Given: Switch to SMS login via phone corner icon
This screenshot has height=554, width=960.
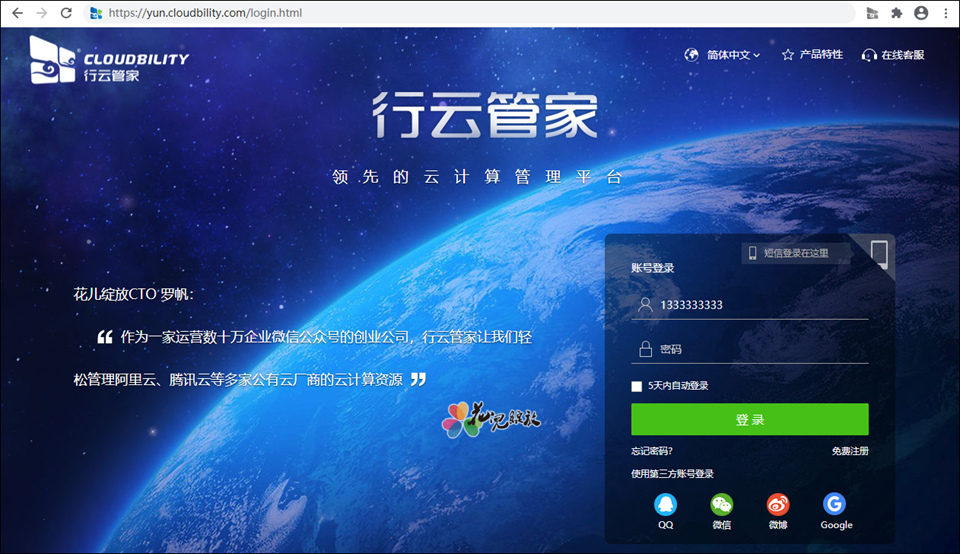Looking at the screenshot, I should [x=879, y=254].
